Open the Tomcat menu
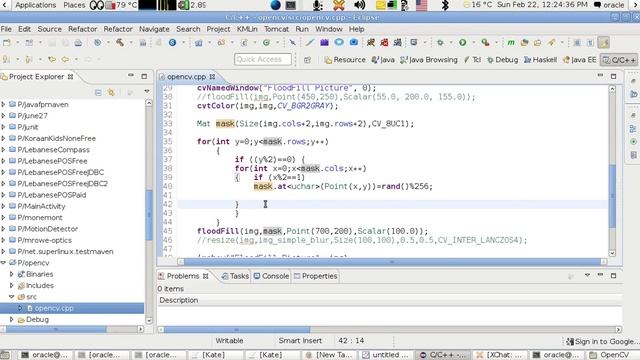Screen dimensions: 640x360 276,29
